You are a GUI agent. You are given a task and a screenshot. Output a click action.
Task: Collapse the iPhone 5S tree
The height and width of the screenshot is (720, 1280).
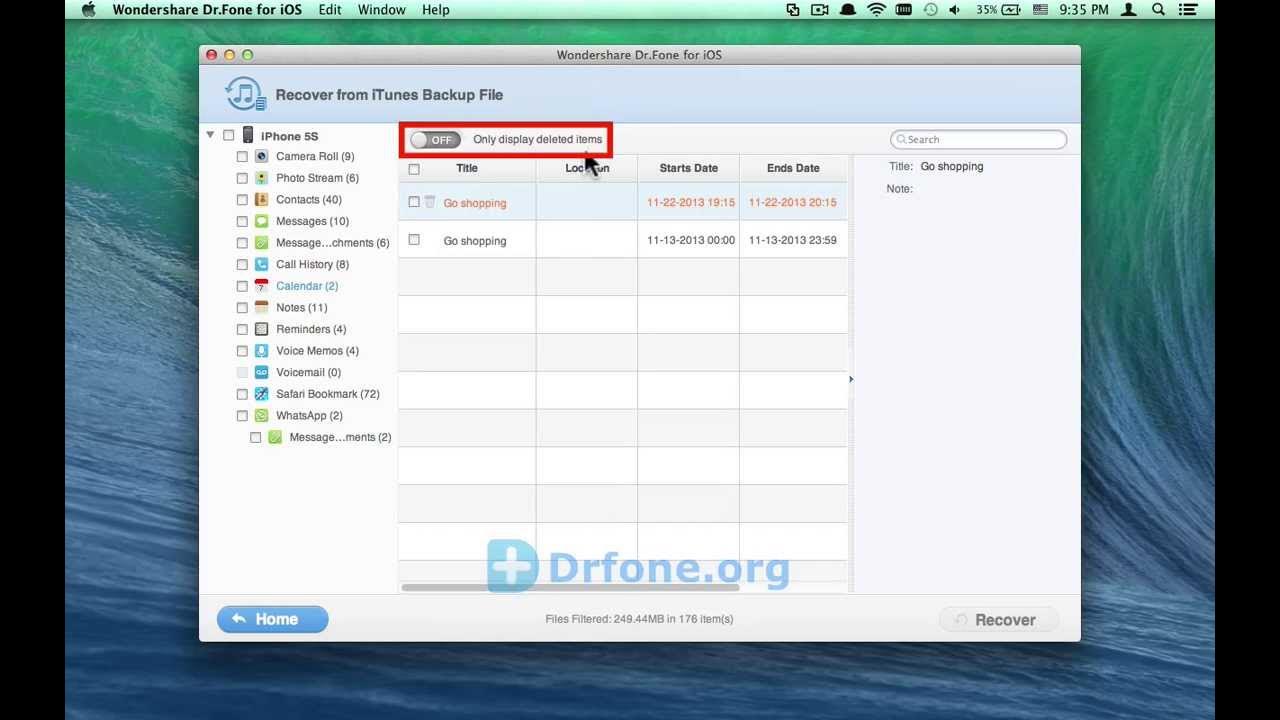click(x=210, y=135)
